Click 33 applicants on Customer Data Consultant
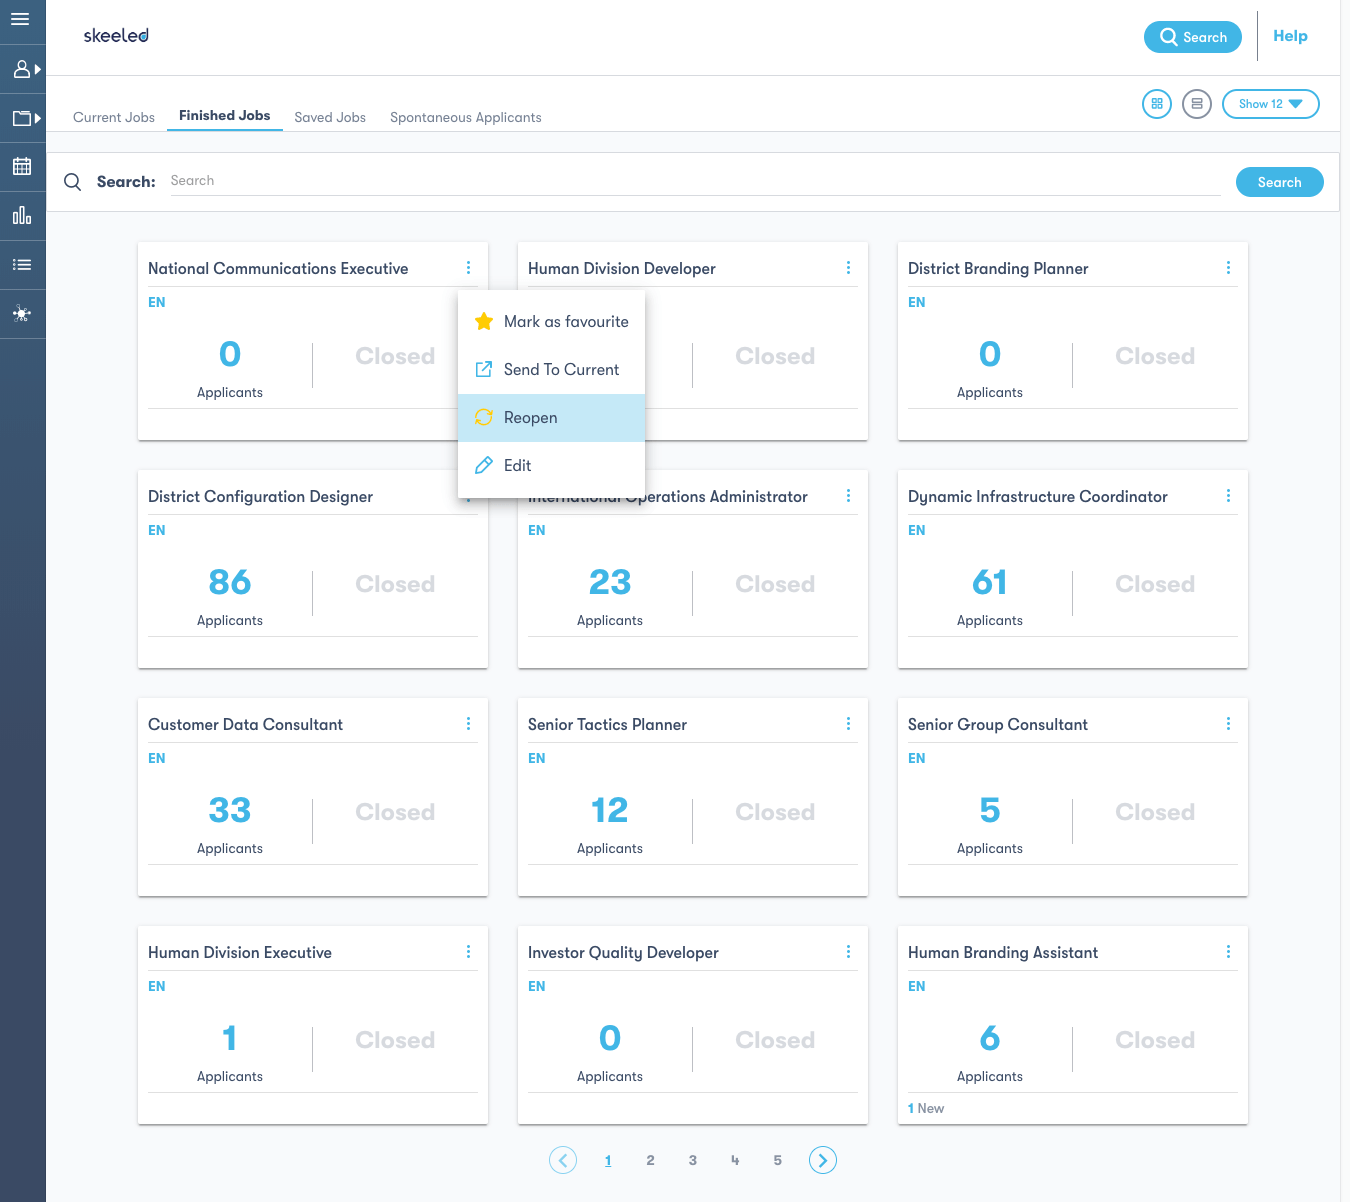 tap(230, 810)
